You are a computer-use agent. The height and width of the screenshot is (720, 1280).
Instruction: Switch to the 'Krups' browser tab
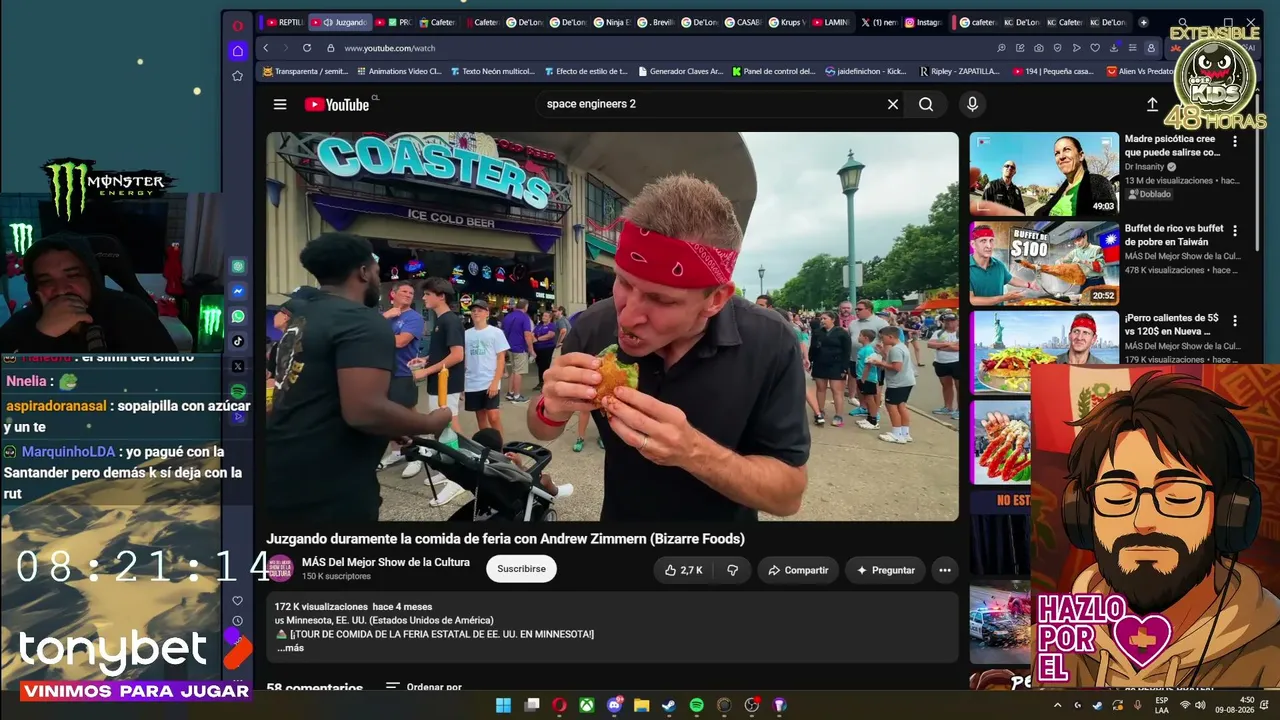point(786,22)
